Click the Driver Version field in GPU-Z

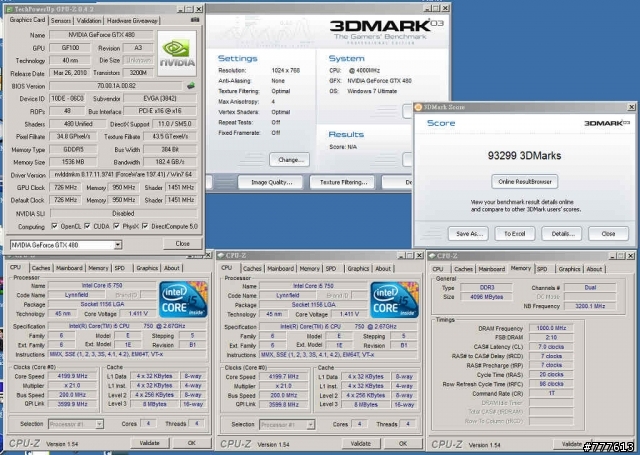pyautogui.click(x=123, y=175)
